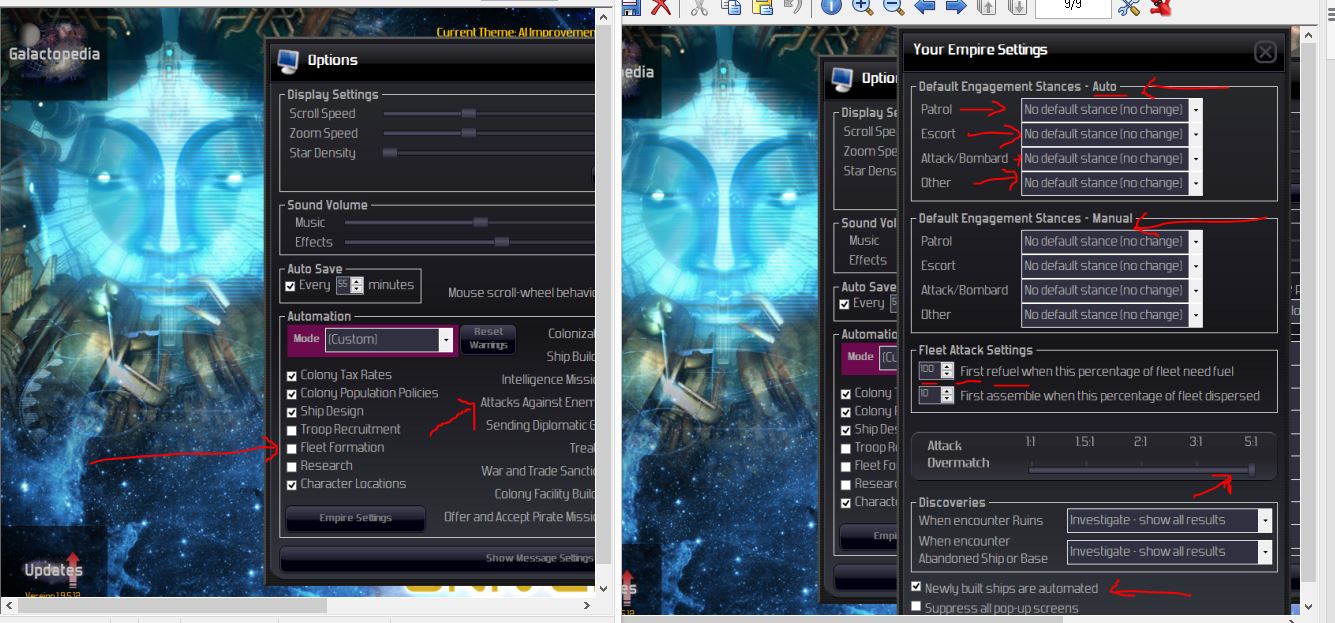Screen dimensions: 1335x623
Task: Click the Attack Overmatch slider handle
Action: pyautogui.click(x=1251, y=469)
